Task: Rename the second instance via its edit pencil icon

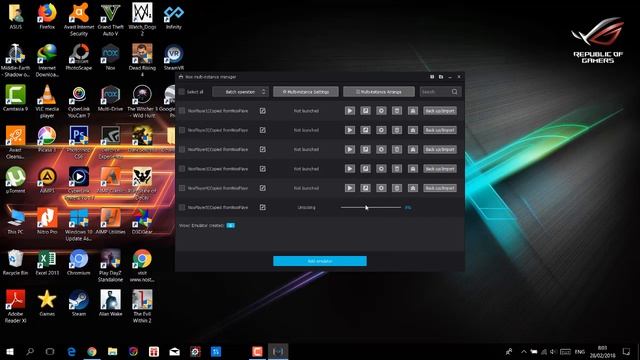Action: (262, 130)
